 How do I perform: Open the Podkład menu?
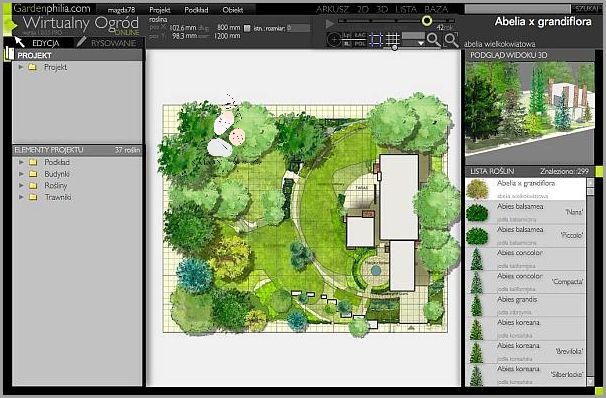196,10
